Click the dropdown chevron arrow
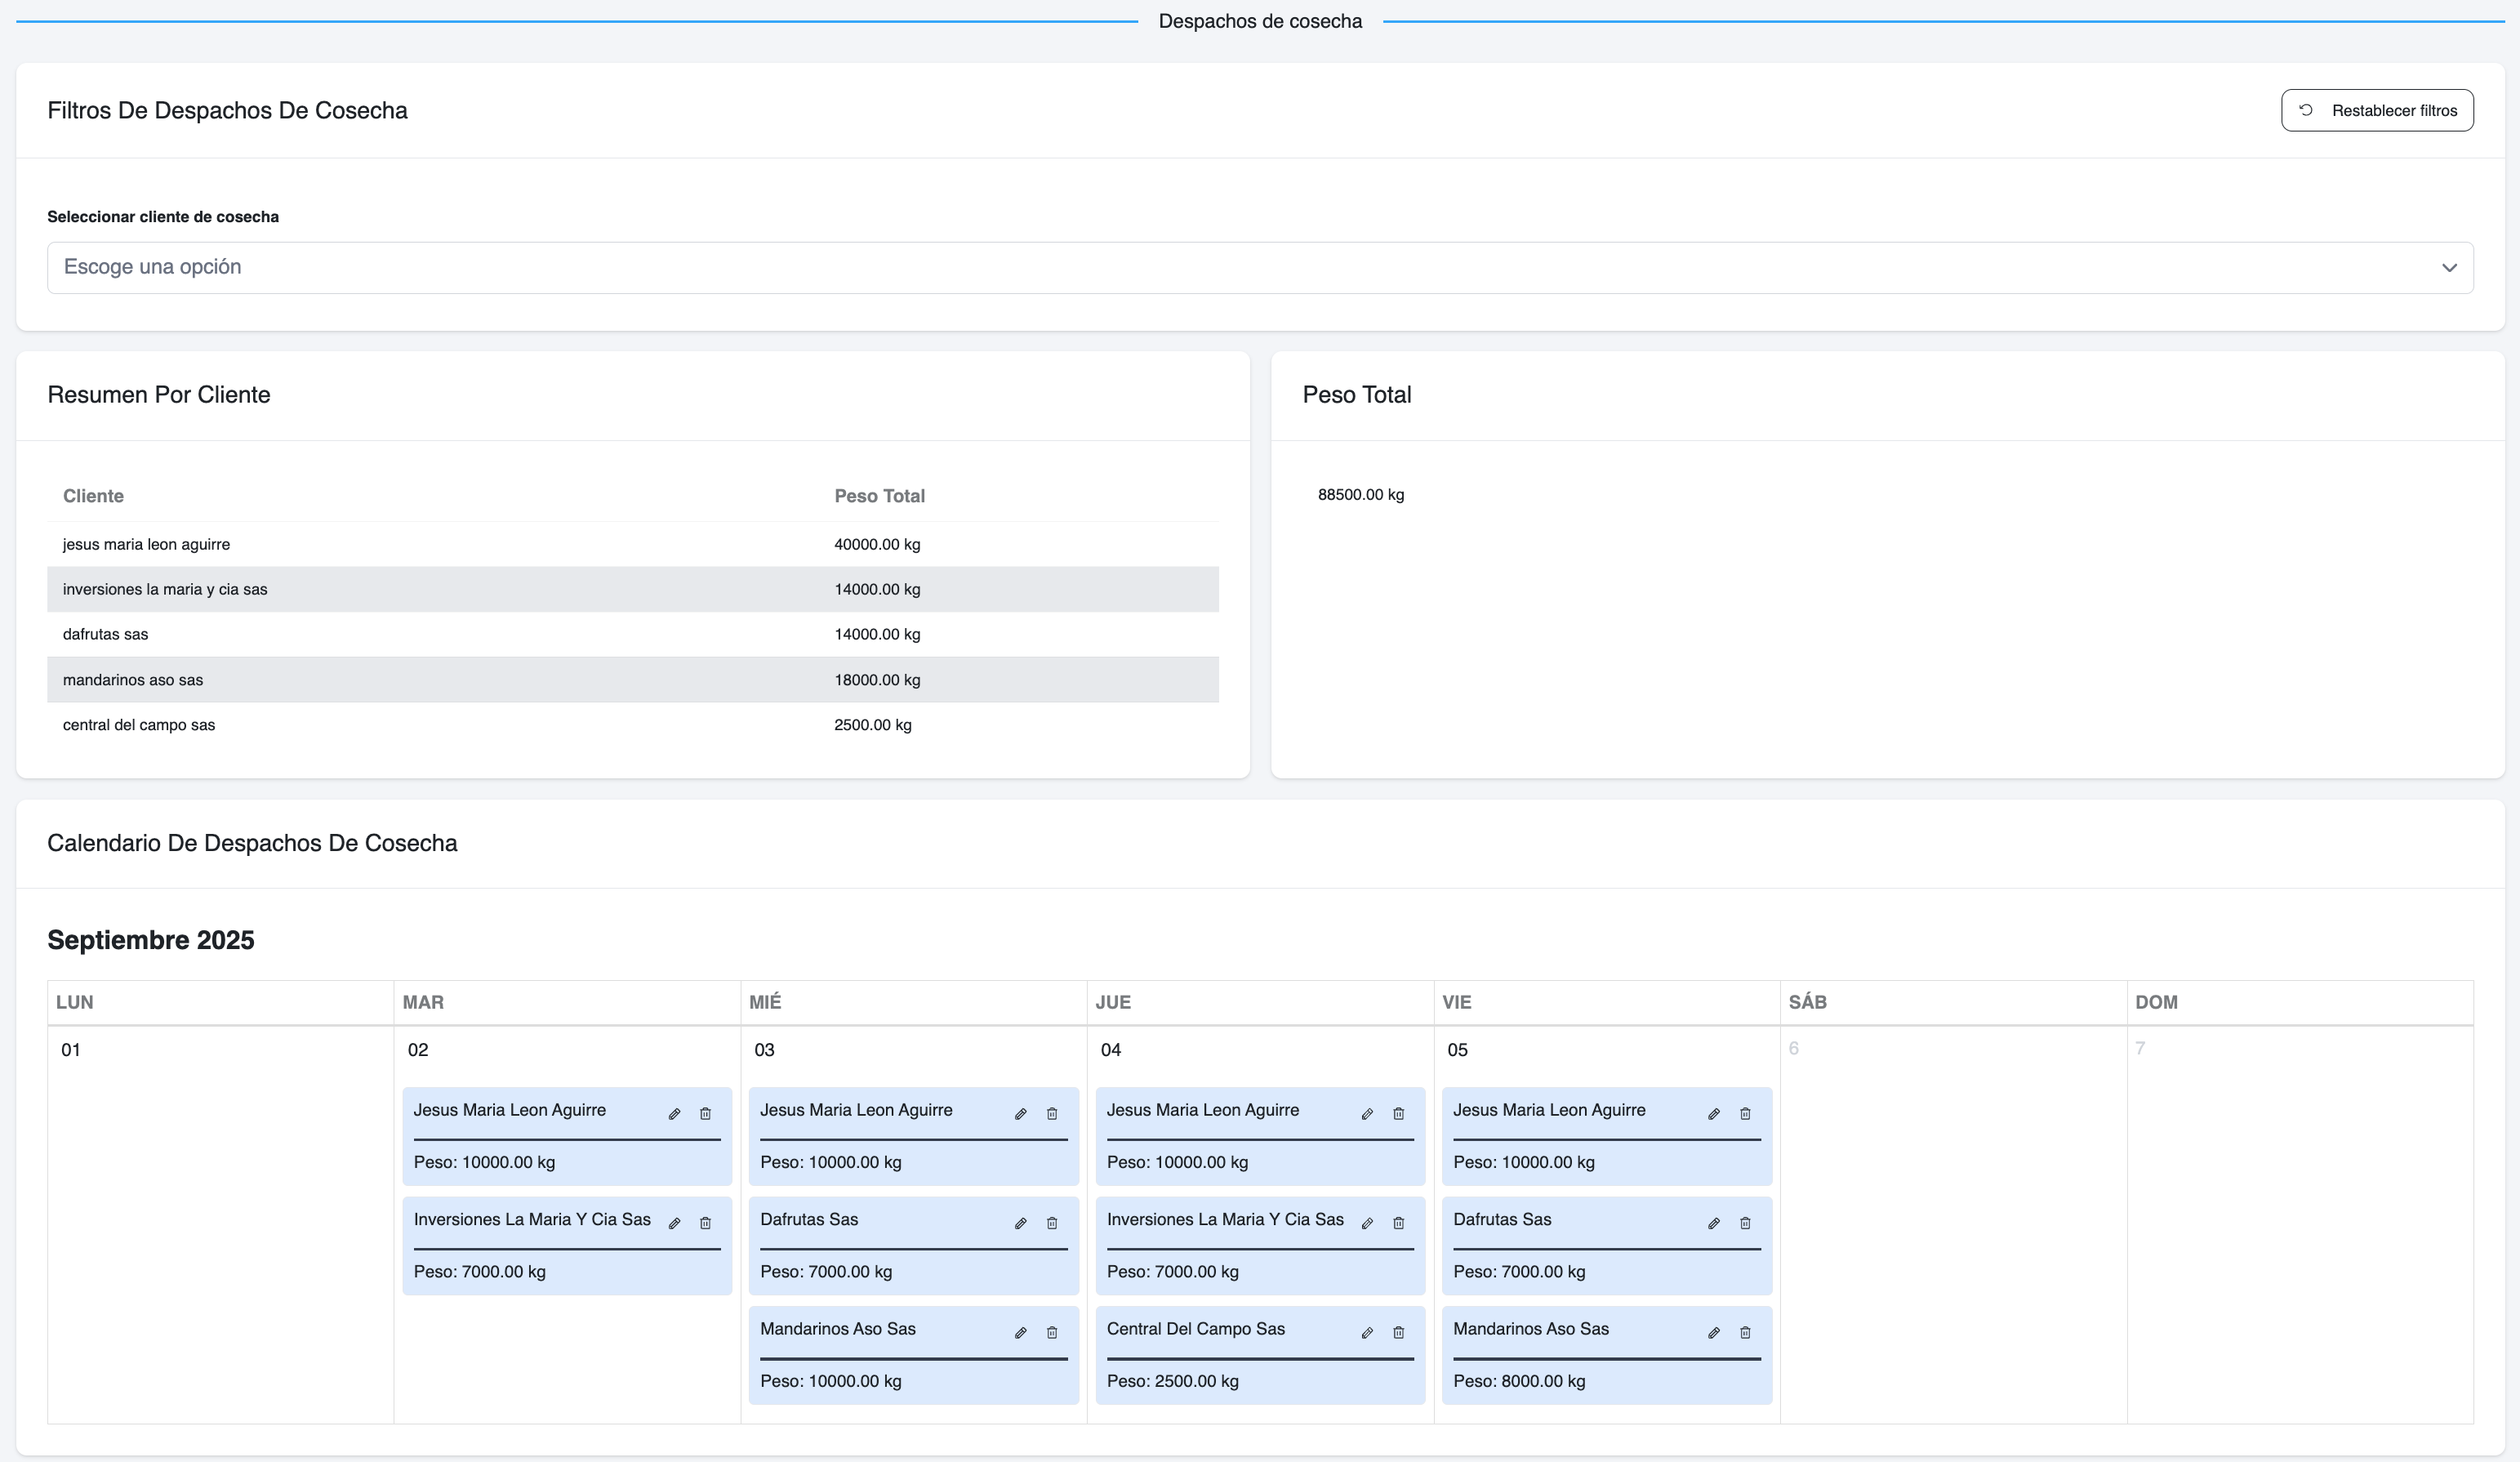Viewport: 2520px width, 1462px height. click(2448, 268)
